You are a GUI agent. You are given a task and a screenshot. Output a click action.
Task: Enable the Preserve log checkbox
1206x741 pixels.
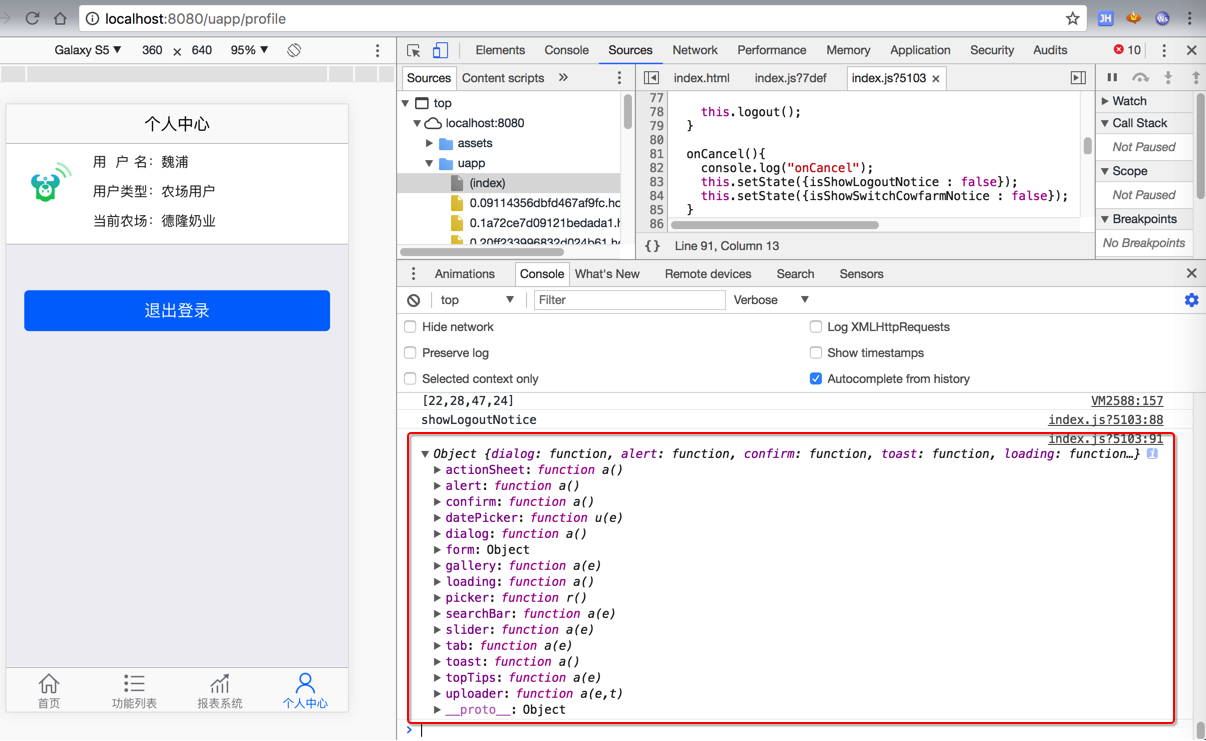[x=410, y=353]
